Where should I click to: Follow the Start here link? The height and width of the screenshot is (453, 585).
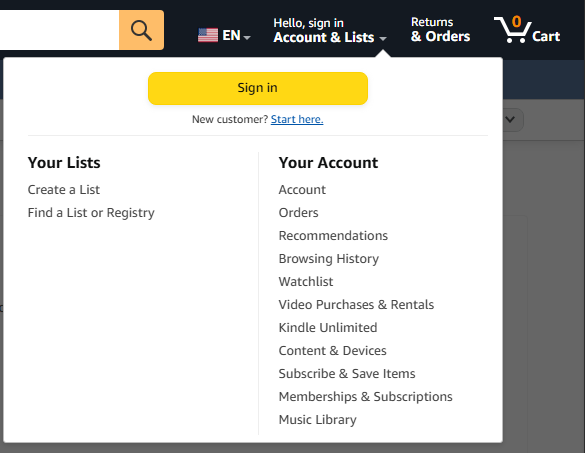(297, 119)
